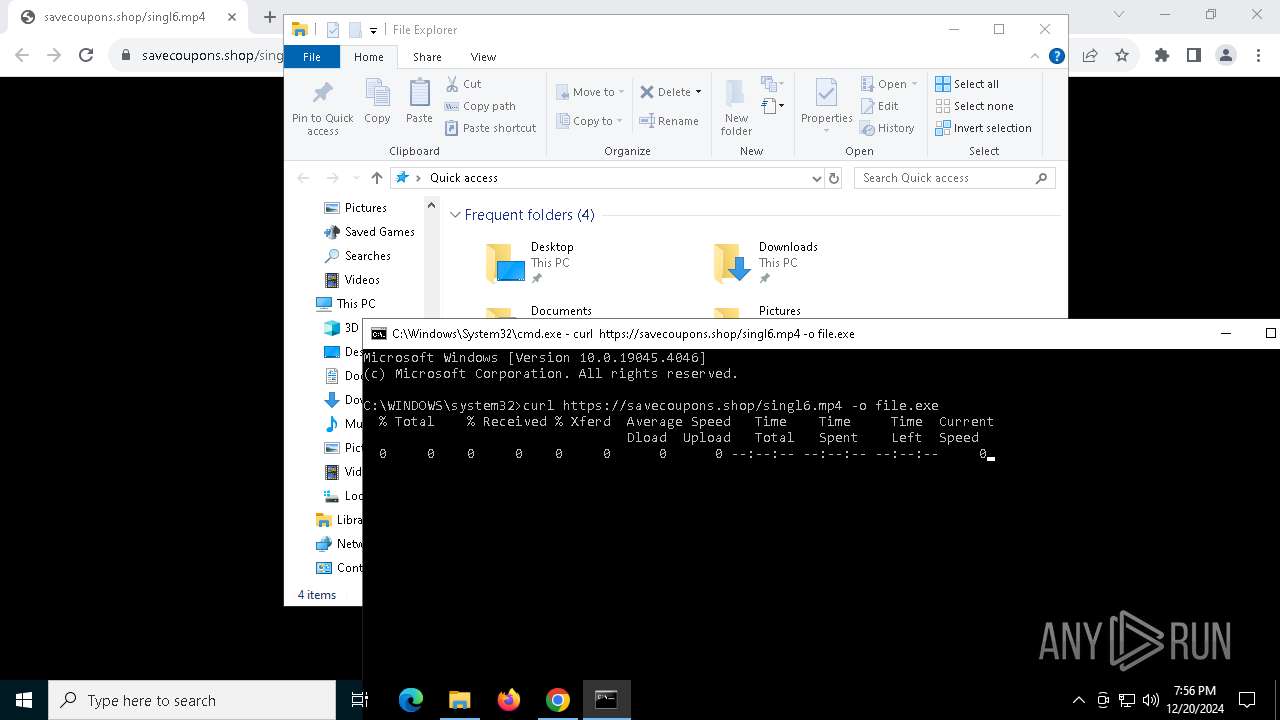Create a New folder
The height and width of the screenshot is (720, 1280).
(736, 107)
